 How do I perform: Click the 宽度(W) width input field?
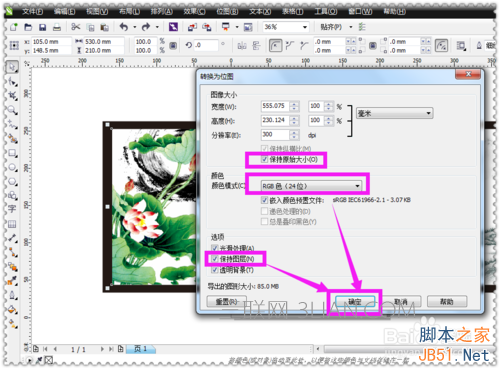tap(275, 106)
